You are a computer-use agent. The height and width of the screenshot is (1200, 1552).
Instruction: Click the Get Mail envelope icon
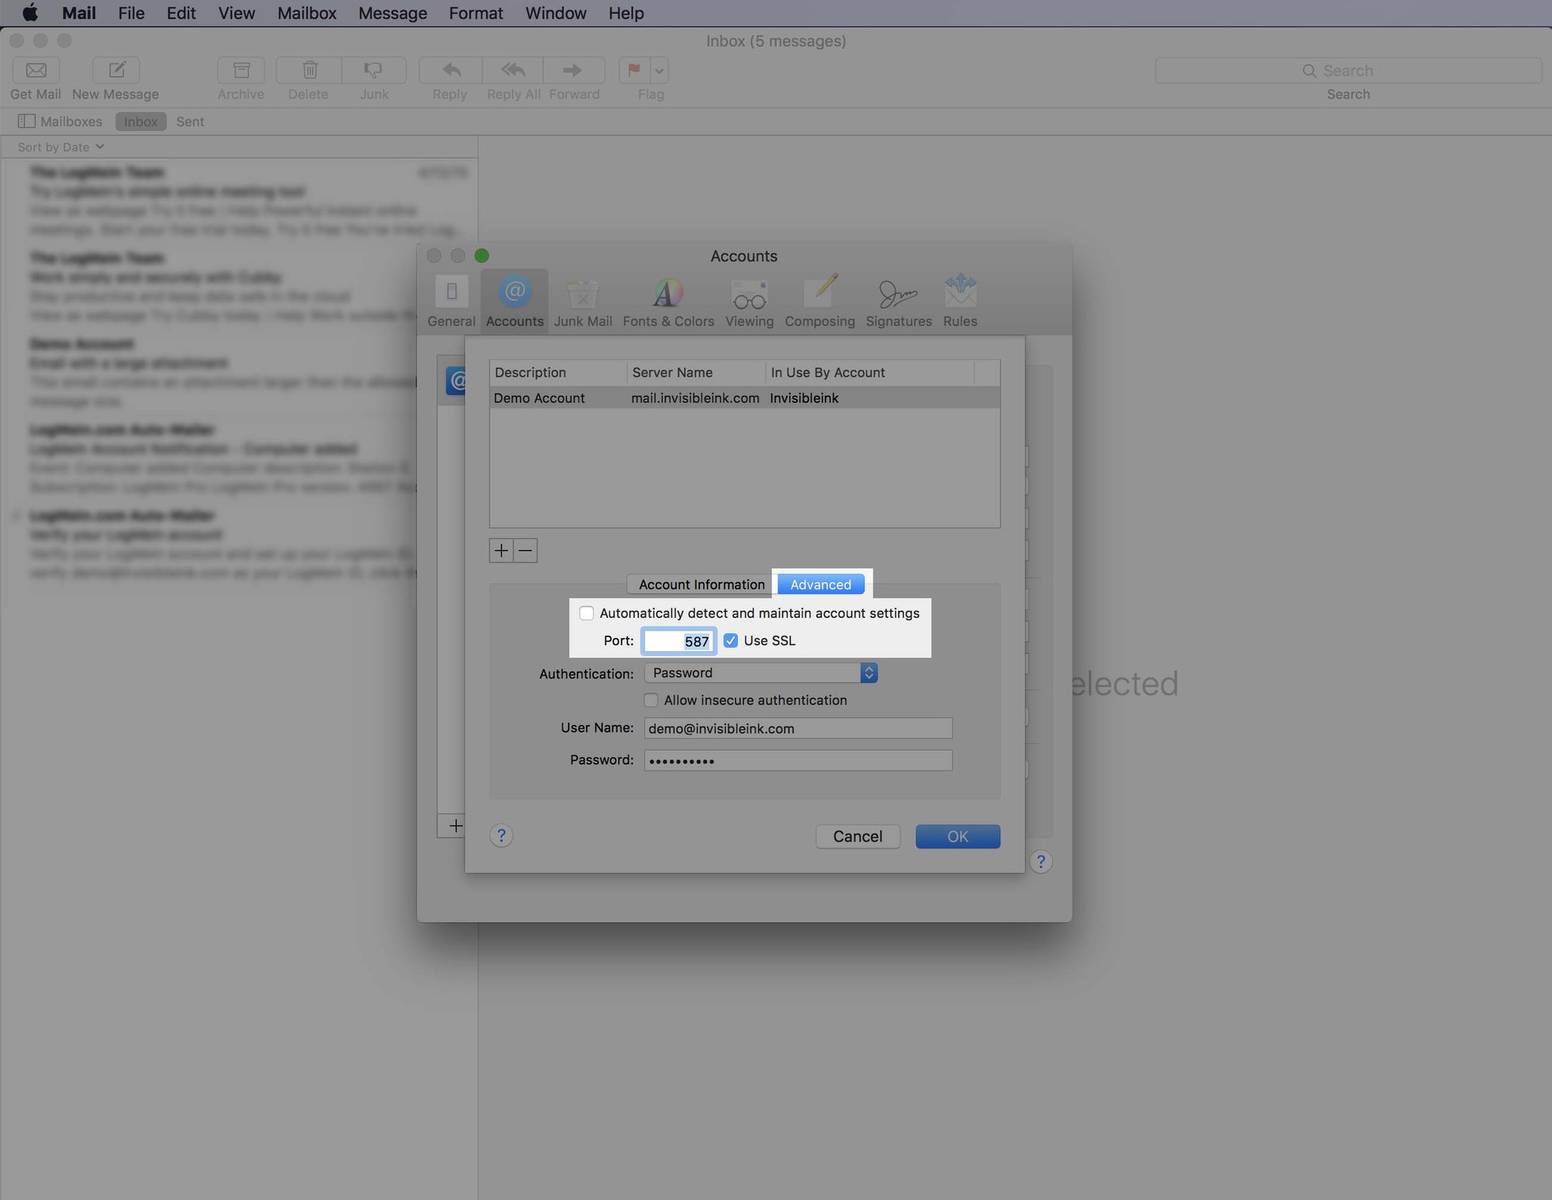[36, 70]
